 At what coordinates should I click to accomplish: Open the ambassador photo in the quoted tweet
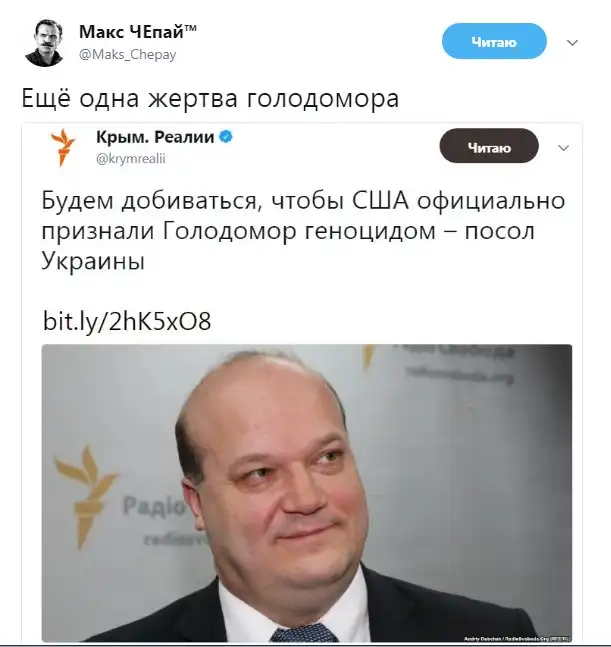pyautogui.click(x=307, y=493)
